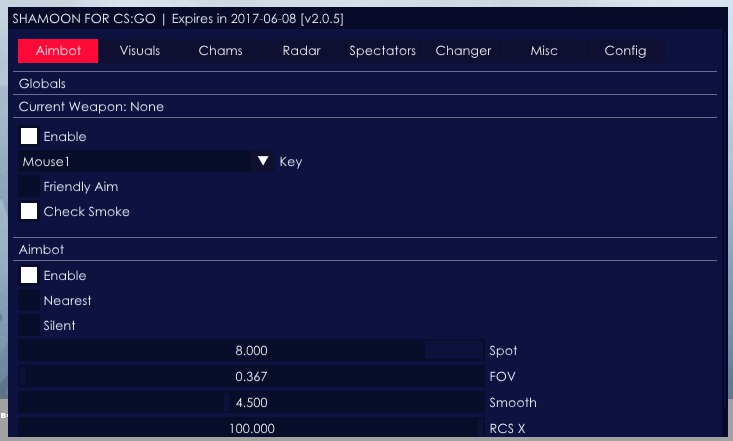This screenshot has height=441, width=733.
Task: Enable the Silent aim checkbox
Action: (x=29, y=325)
